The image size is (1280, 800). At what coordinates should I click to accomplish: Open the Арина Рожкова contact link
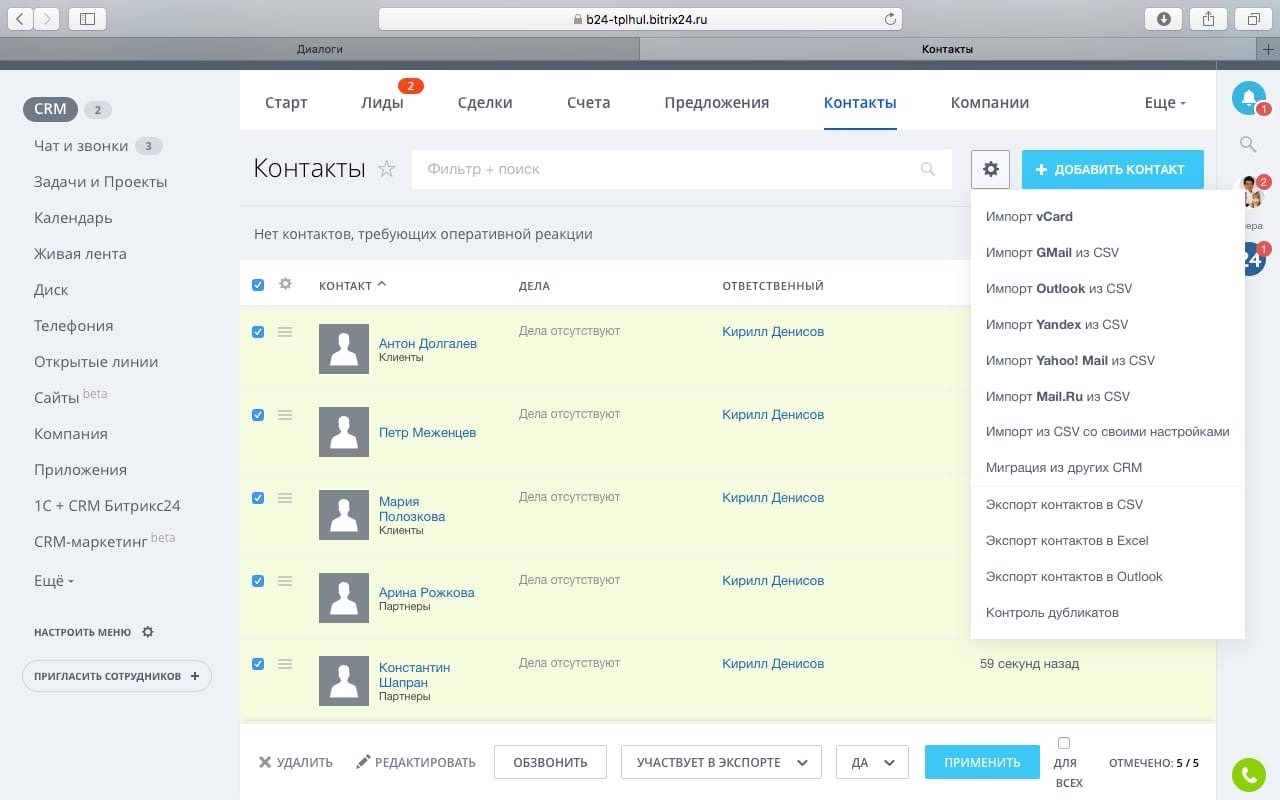(x=426, y=592)
